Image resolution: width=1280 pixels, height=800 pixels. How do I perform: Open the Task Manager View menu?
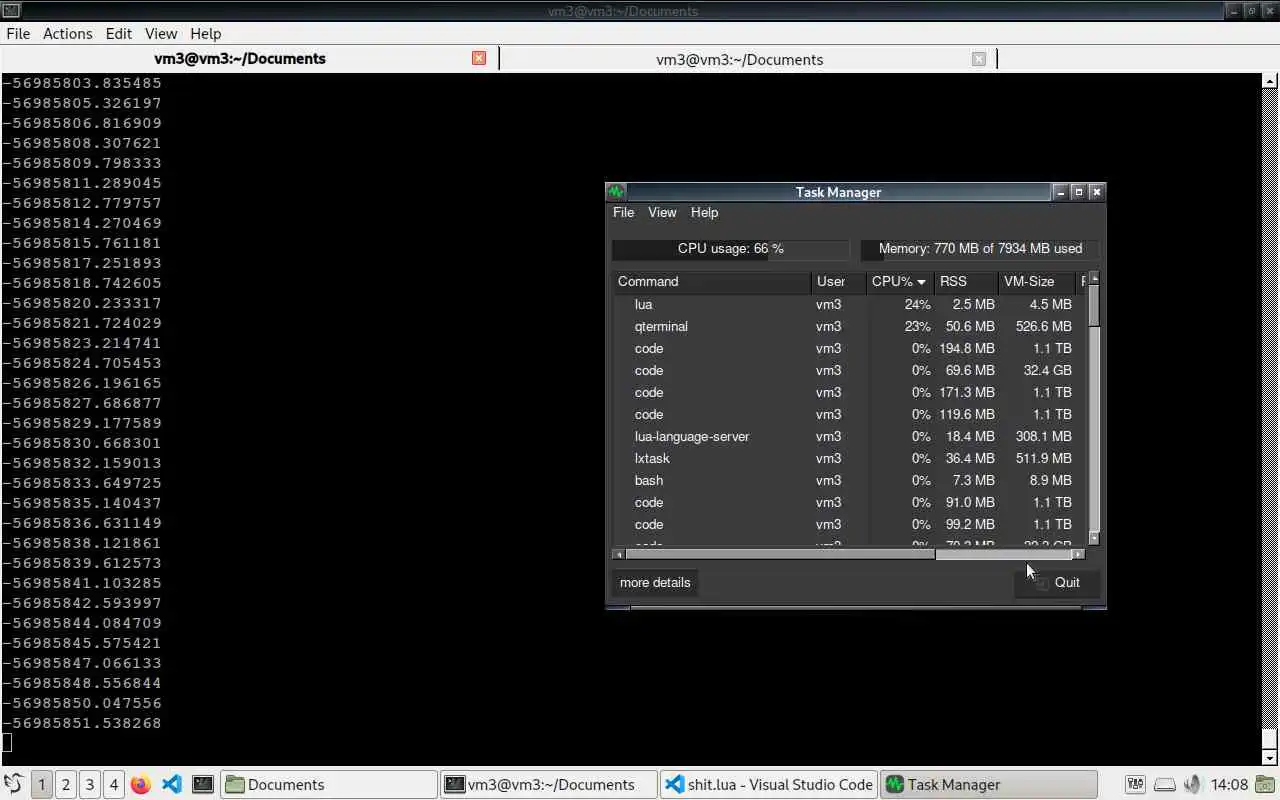[x=662, y=212]
